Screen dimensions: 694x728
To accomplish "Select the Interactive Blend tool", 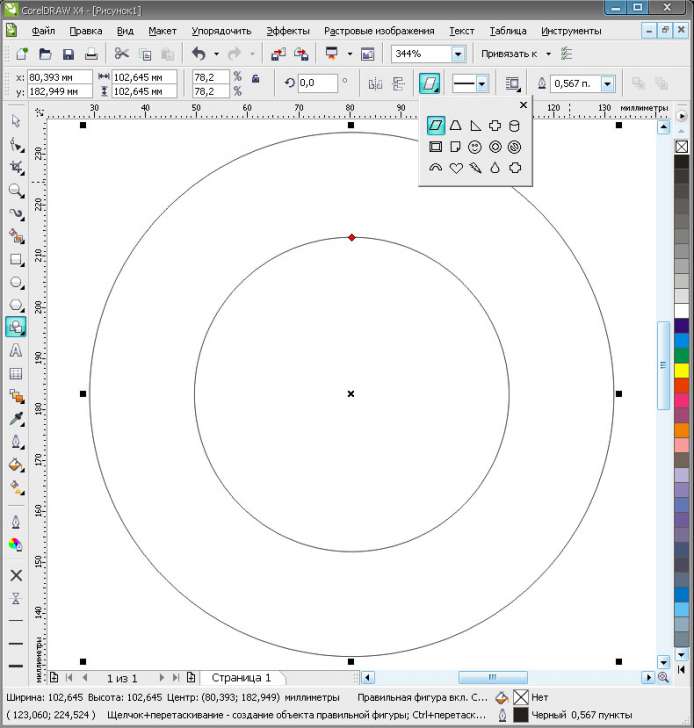I will [x=16, y=396].
